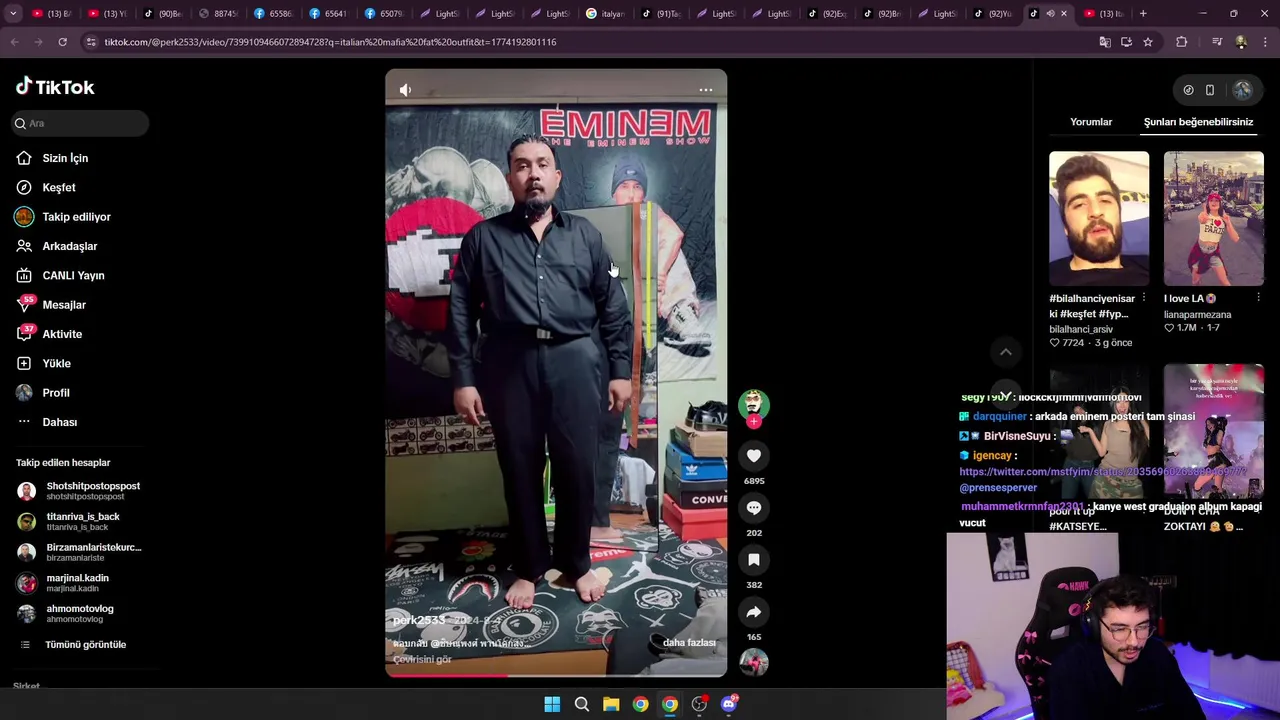Open bilalhanciyenisarki recommended video thumbnail
Image resolution: width=1280 pixels, height=720 pixels.
tap(1099, 218)
